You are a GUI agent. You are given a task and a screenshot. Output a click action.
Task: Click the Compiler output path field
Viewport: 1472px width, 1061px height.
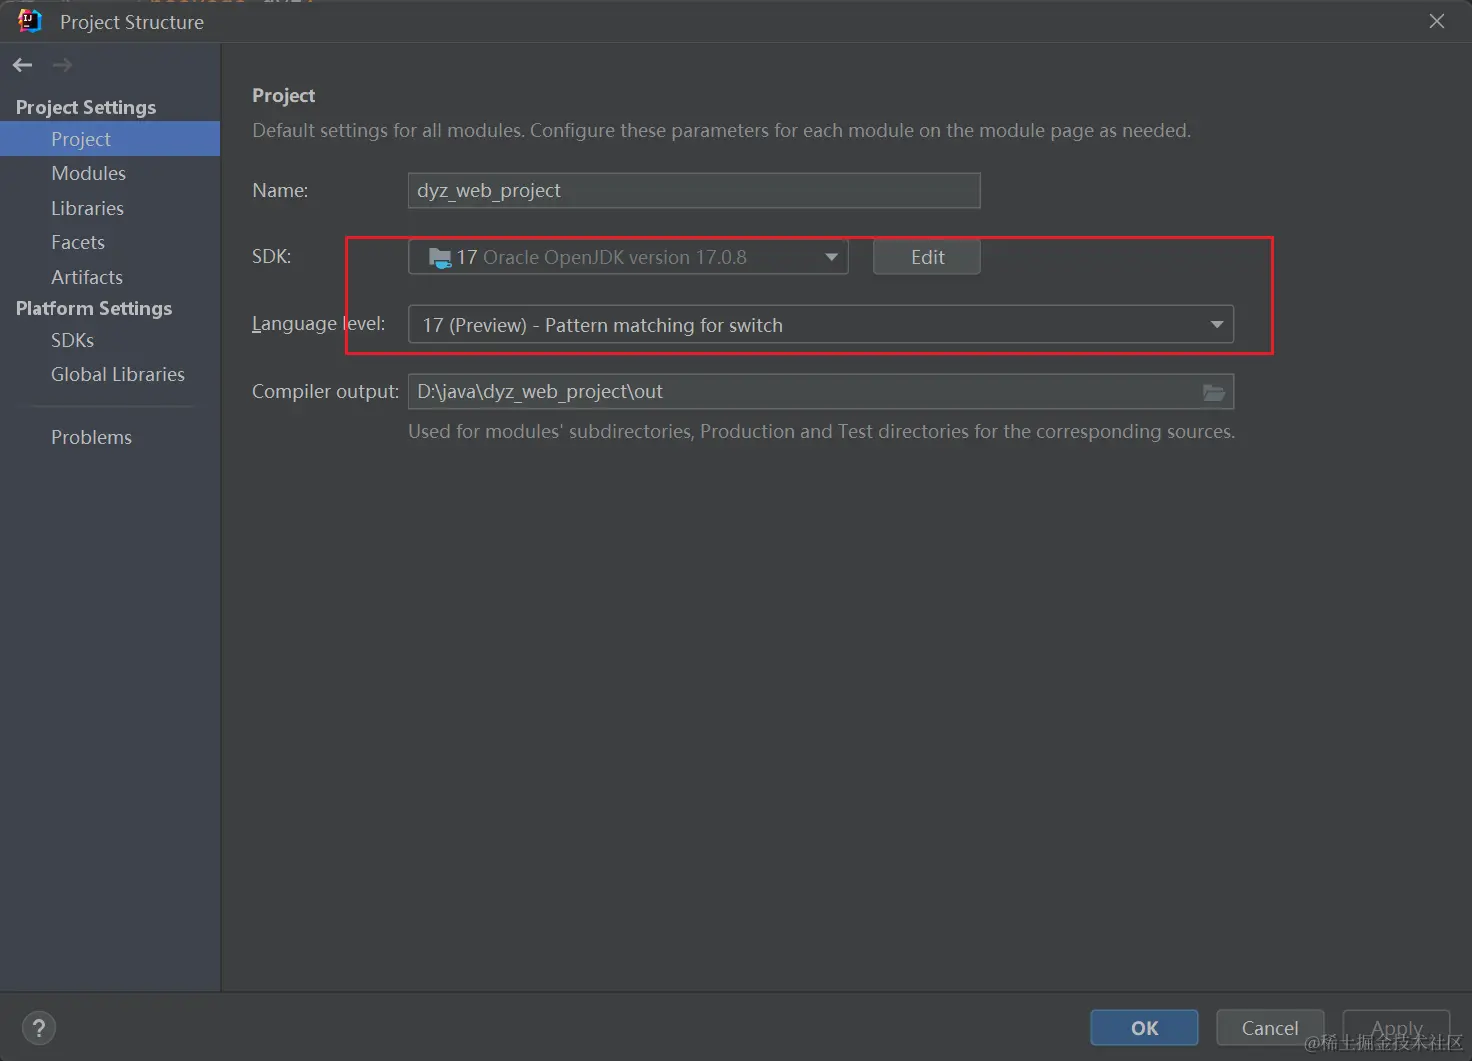coord(821,392)
